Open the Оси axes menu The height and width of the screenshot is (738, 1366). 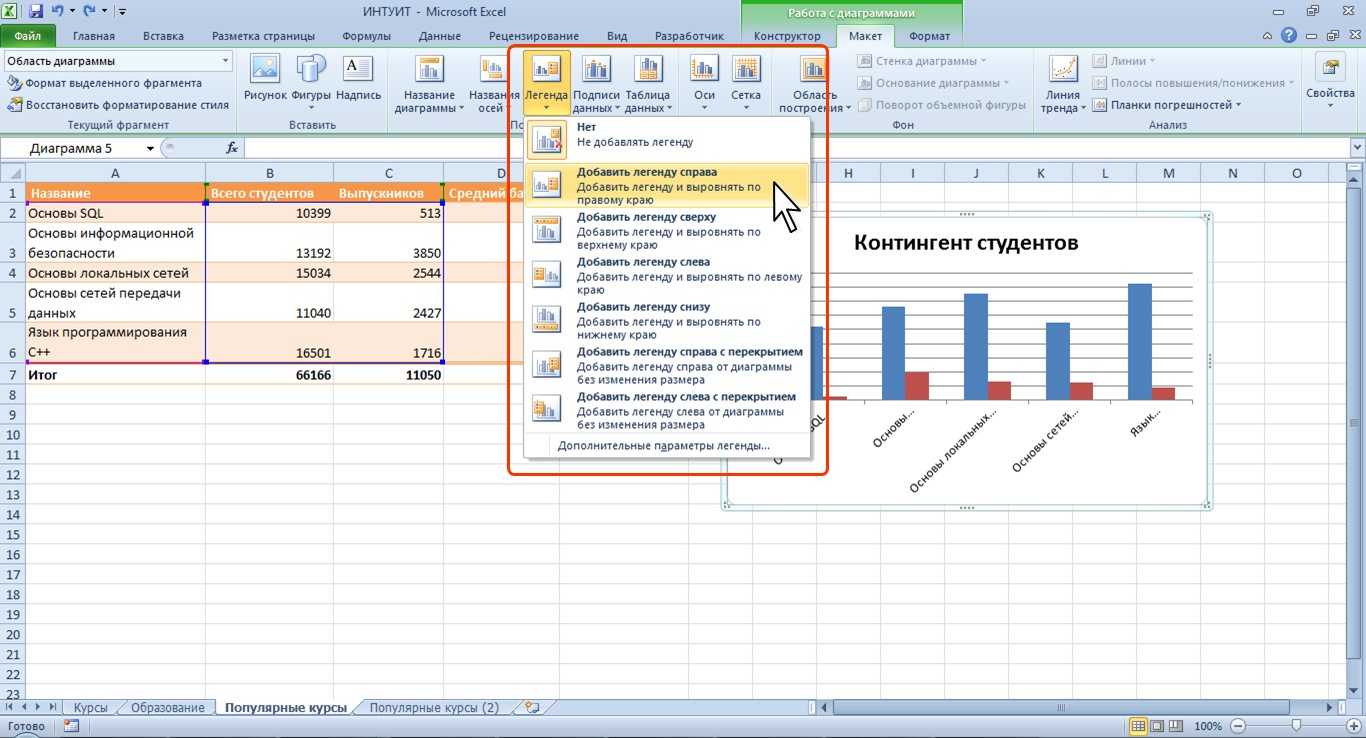click(704, 84)
